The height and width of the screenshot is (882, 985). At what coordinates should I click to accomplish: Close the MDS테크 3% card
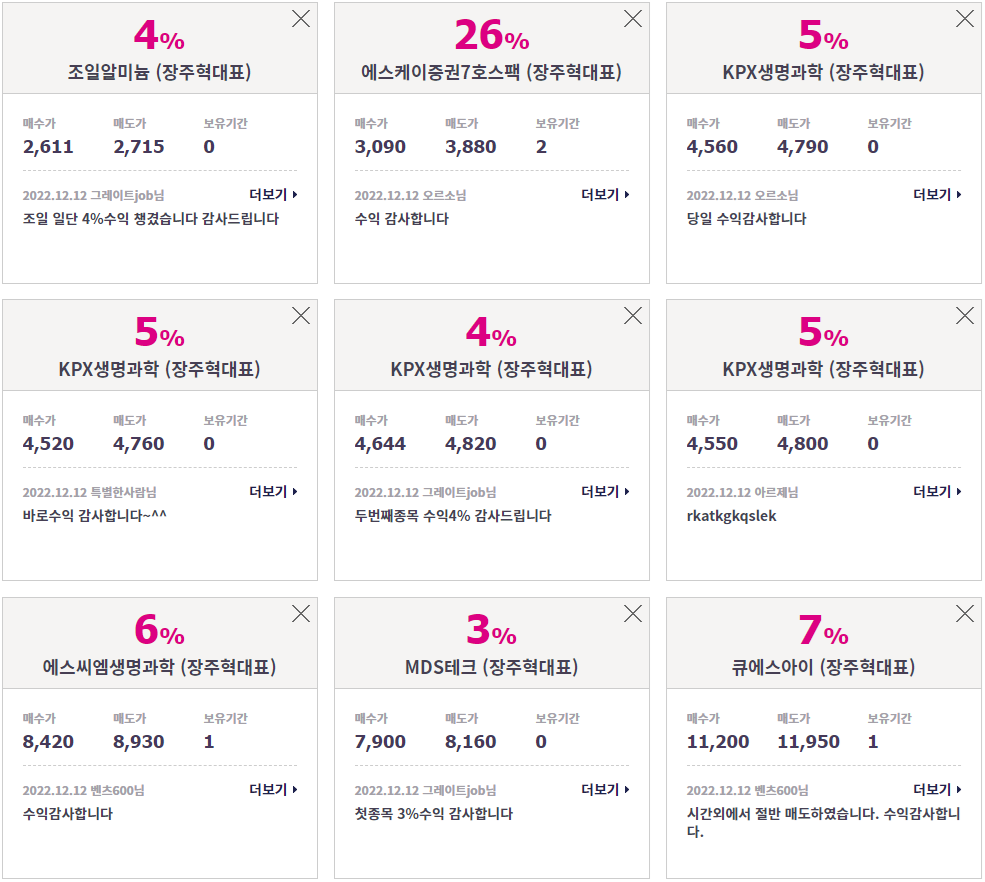(633, 613)
